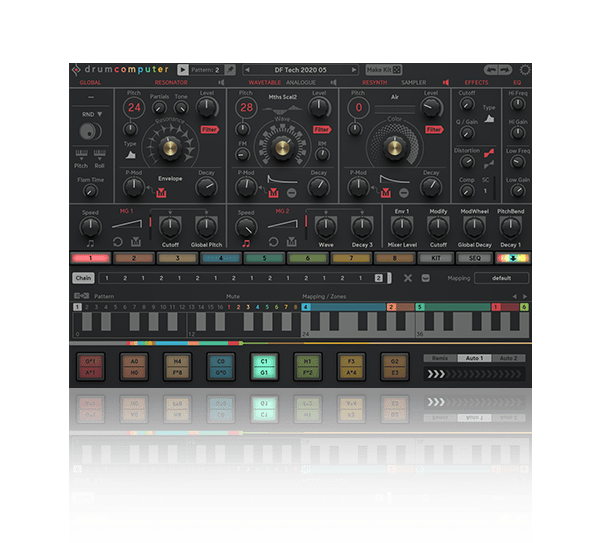Click the MG 2 envelope trigger icon

click(292, 242)
